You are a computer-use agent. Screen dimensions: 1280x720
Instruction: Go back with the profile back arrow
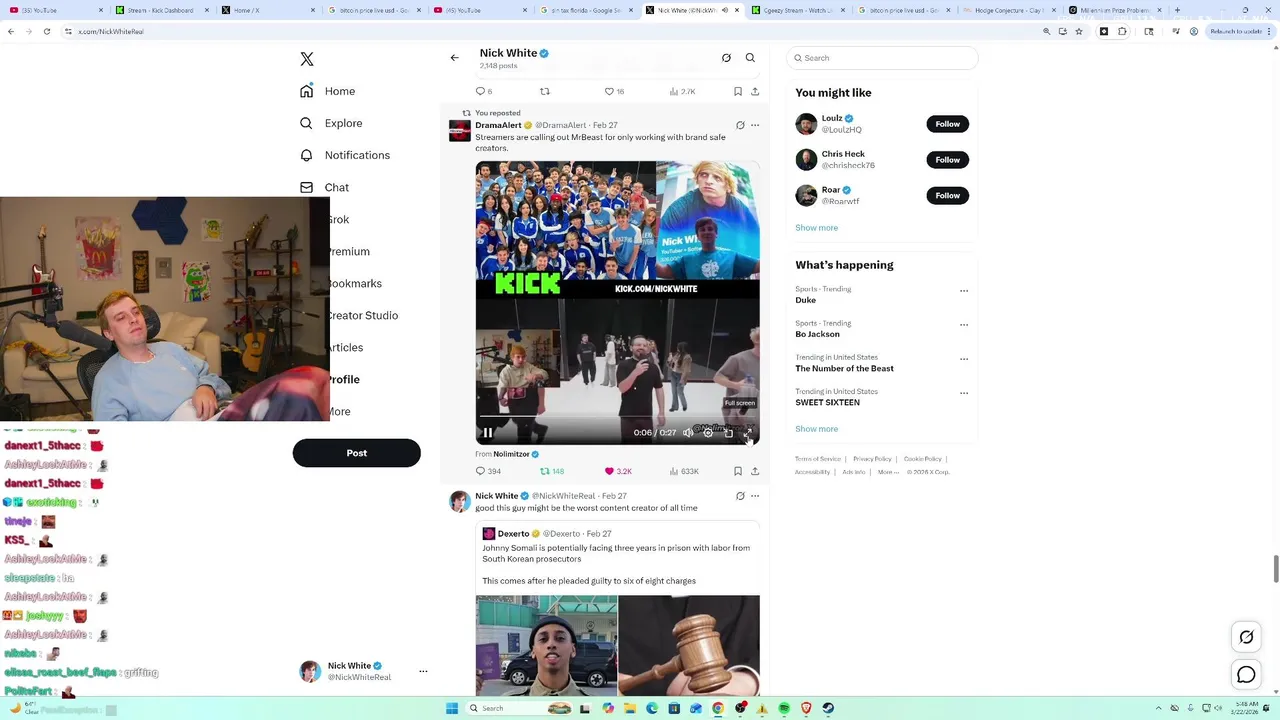coord(455,58)
